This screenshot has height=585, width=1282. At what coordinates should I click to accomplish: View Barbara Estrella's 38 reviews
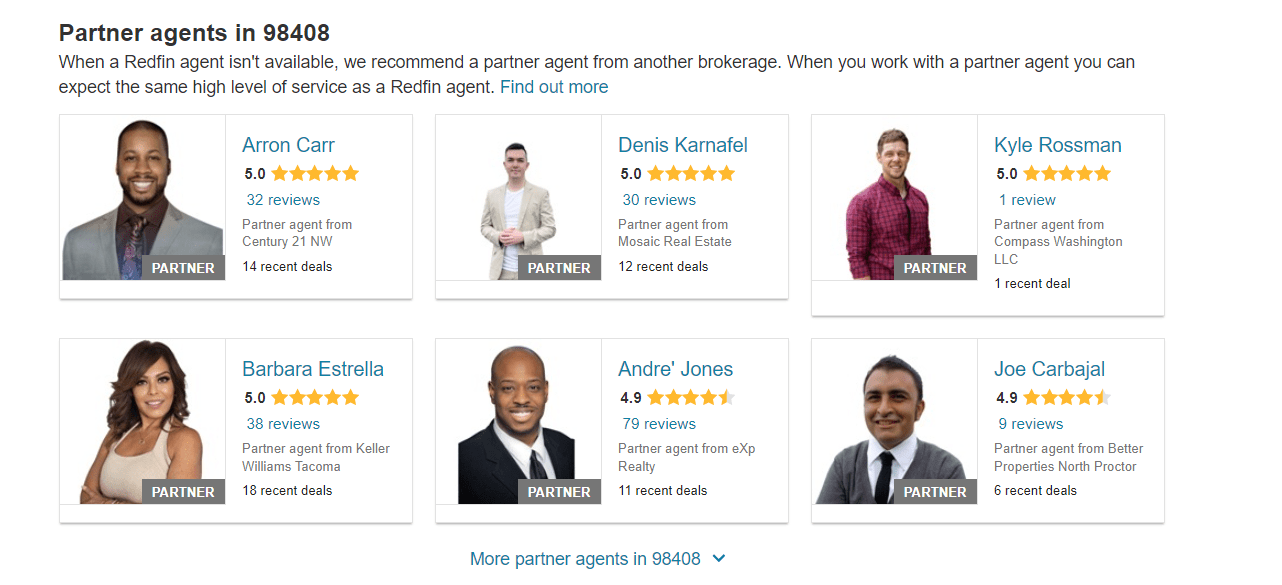tap(283, 423)
